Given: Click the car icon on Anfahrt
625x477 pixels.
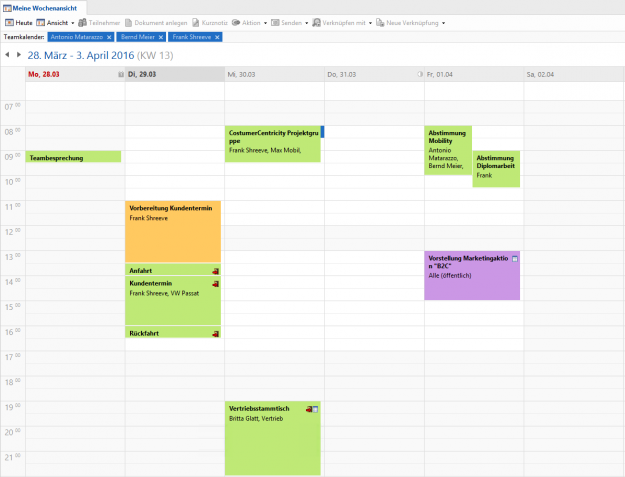Looking at the screenshot, I should point(216,271).
